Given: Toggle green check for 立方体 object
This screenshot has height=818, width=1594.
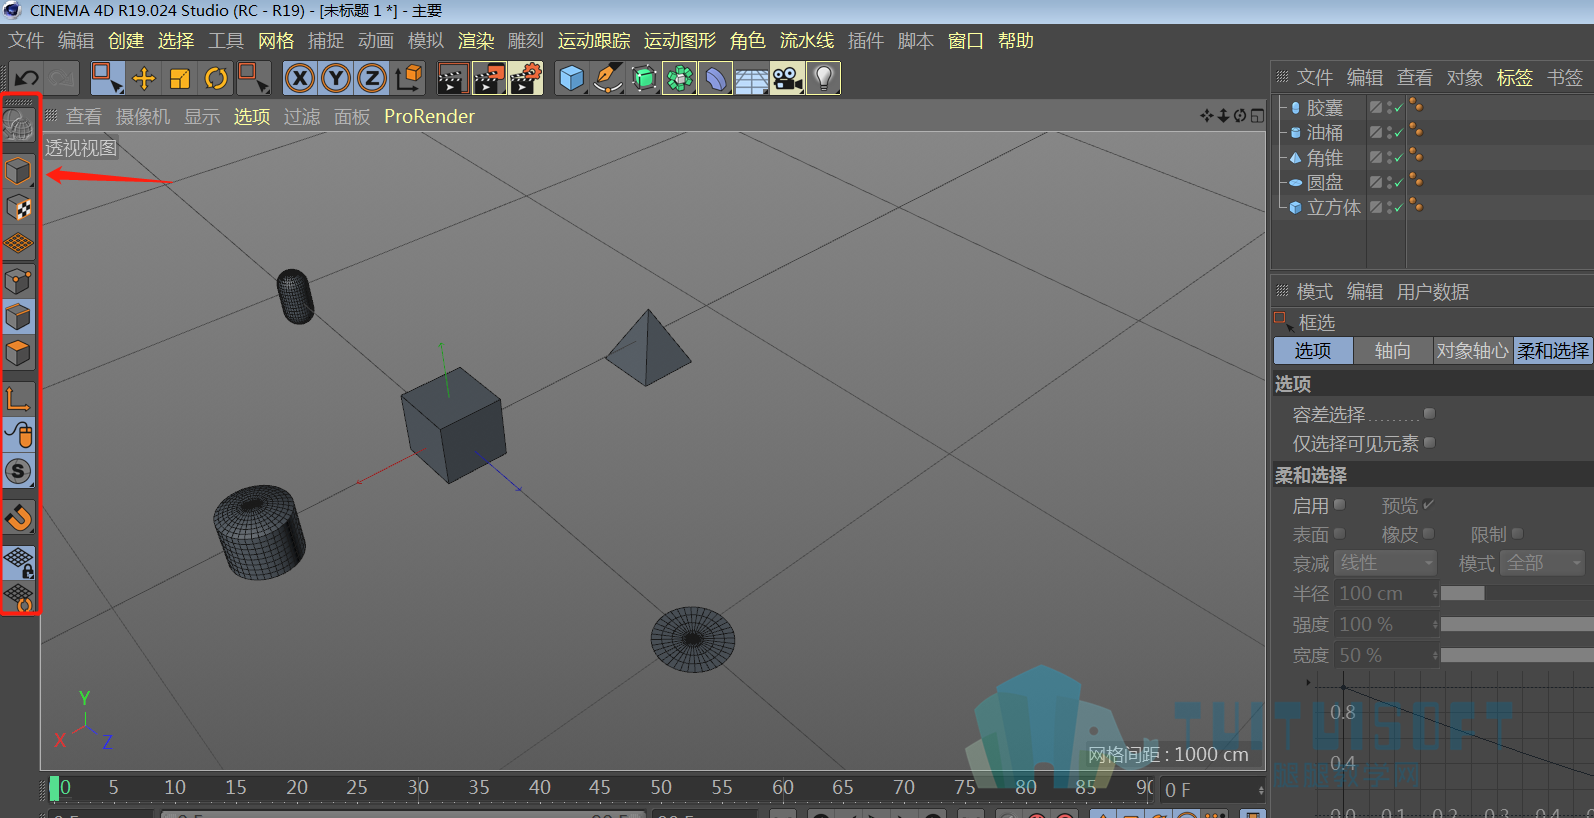Looking at the screenshot, I should pos(1398,208).
